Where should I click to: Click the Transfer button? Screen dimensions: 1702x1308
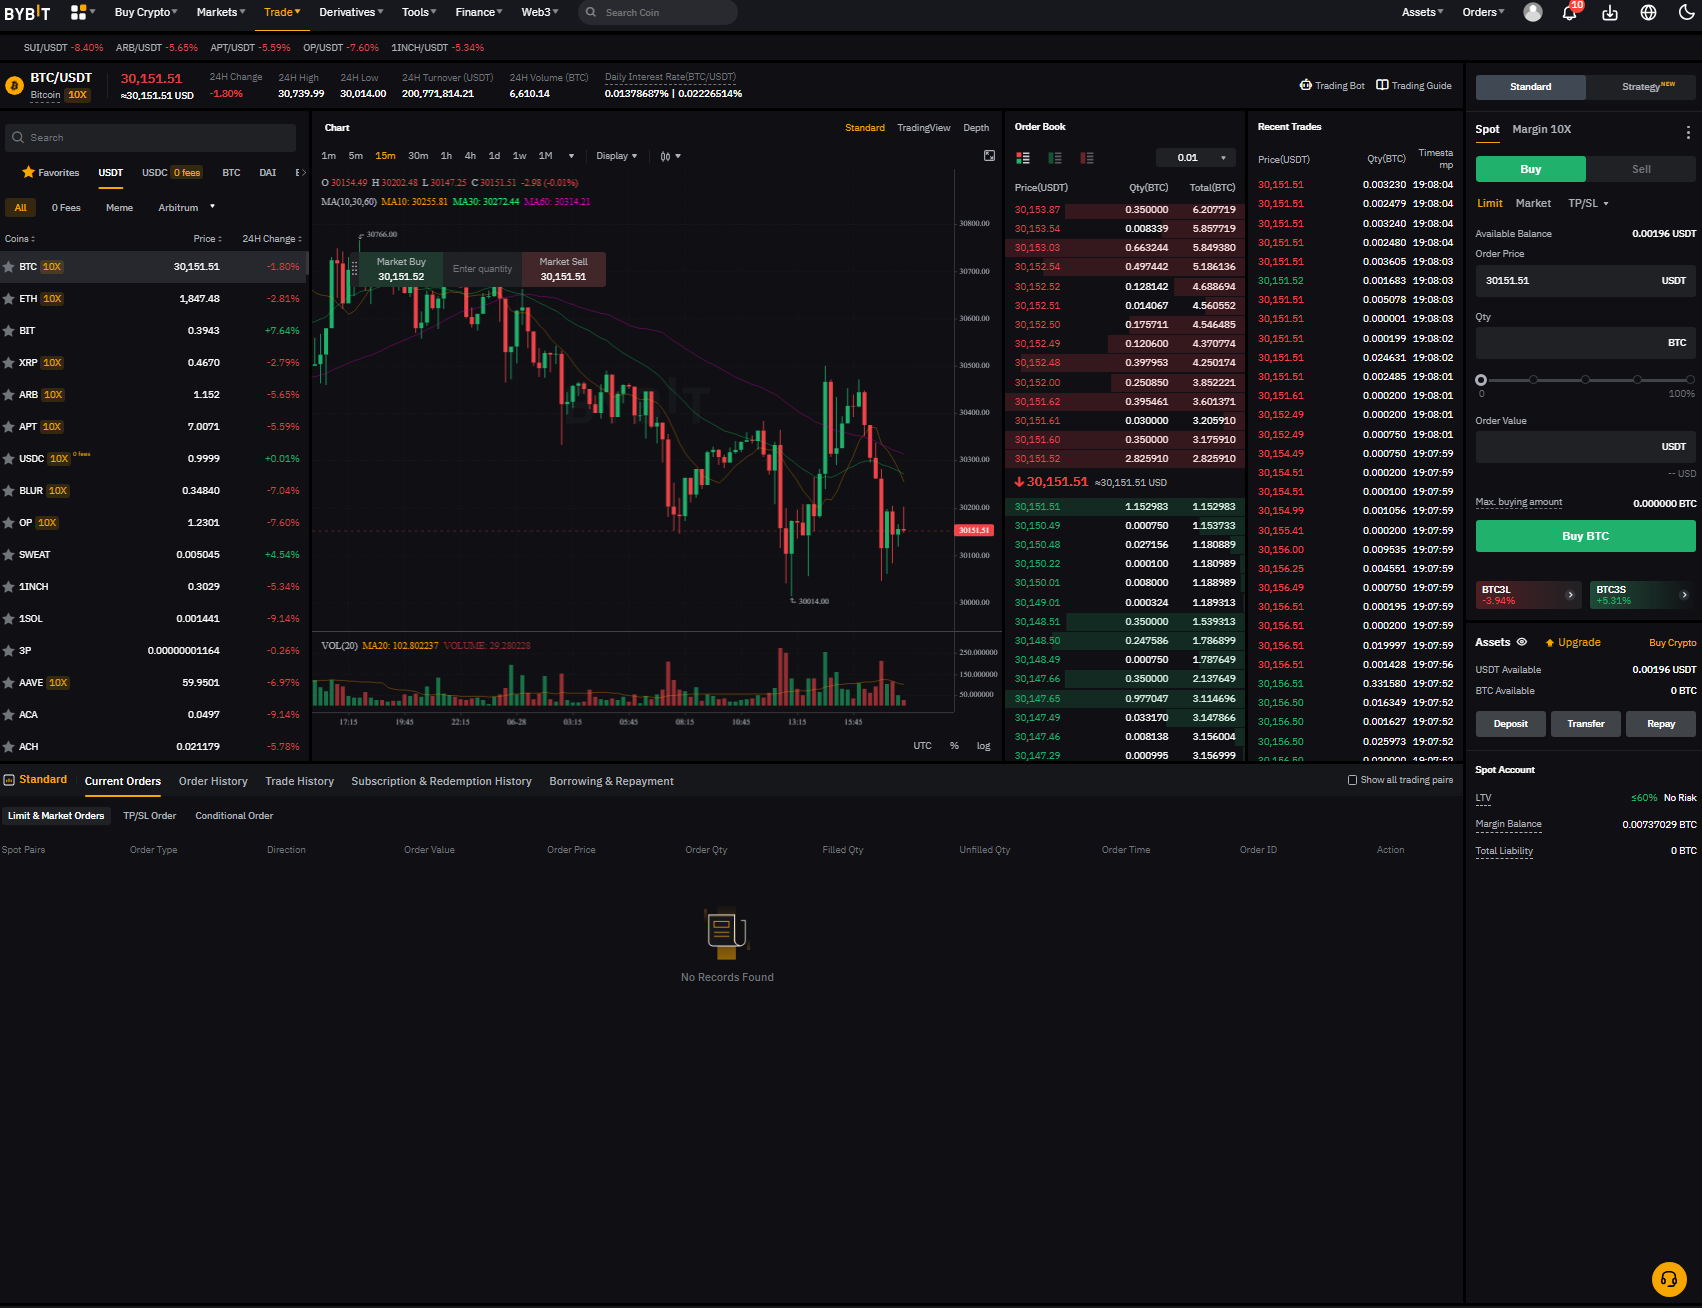[x=1585, y=724]
